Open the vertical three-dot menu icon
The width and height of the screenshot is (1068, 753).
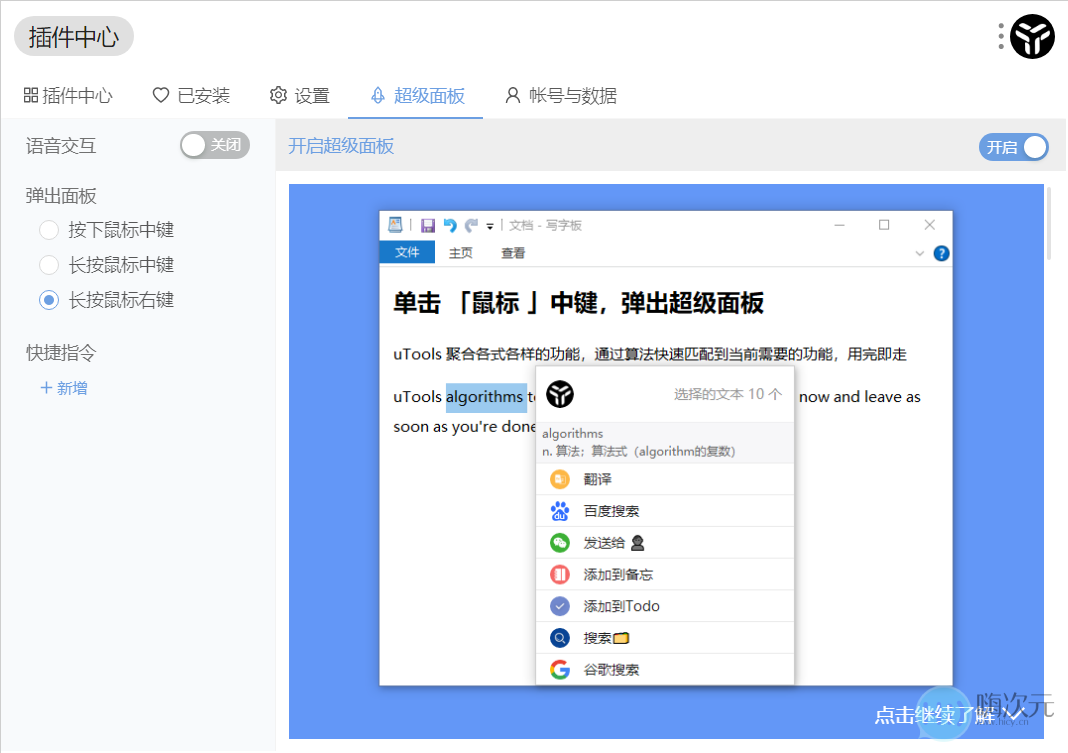[999, 36]
